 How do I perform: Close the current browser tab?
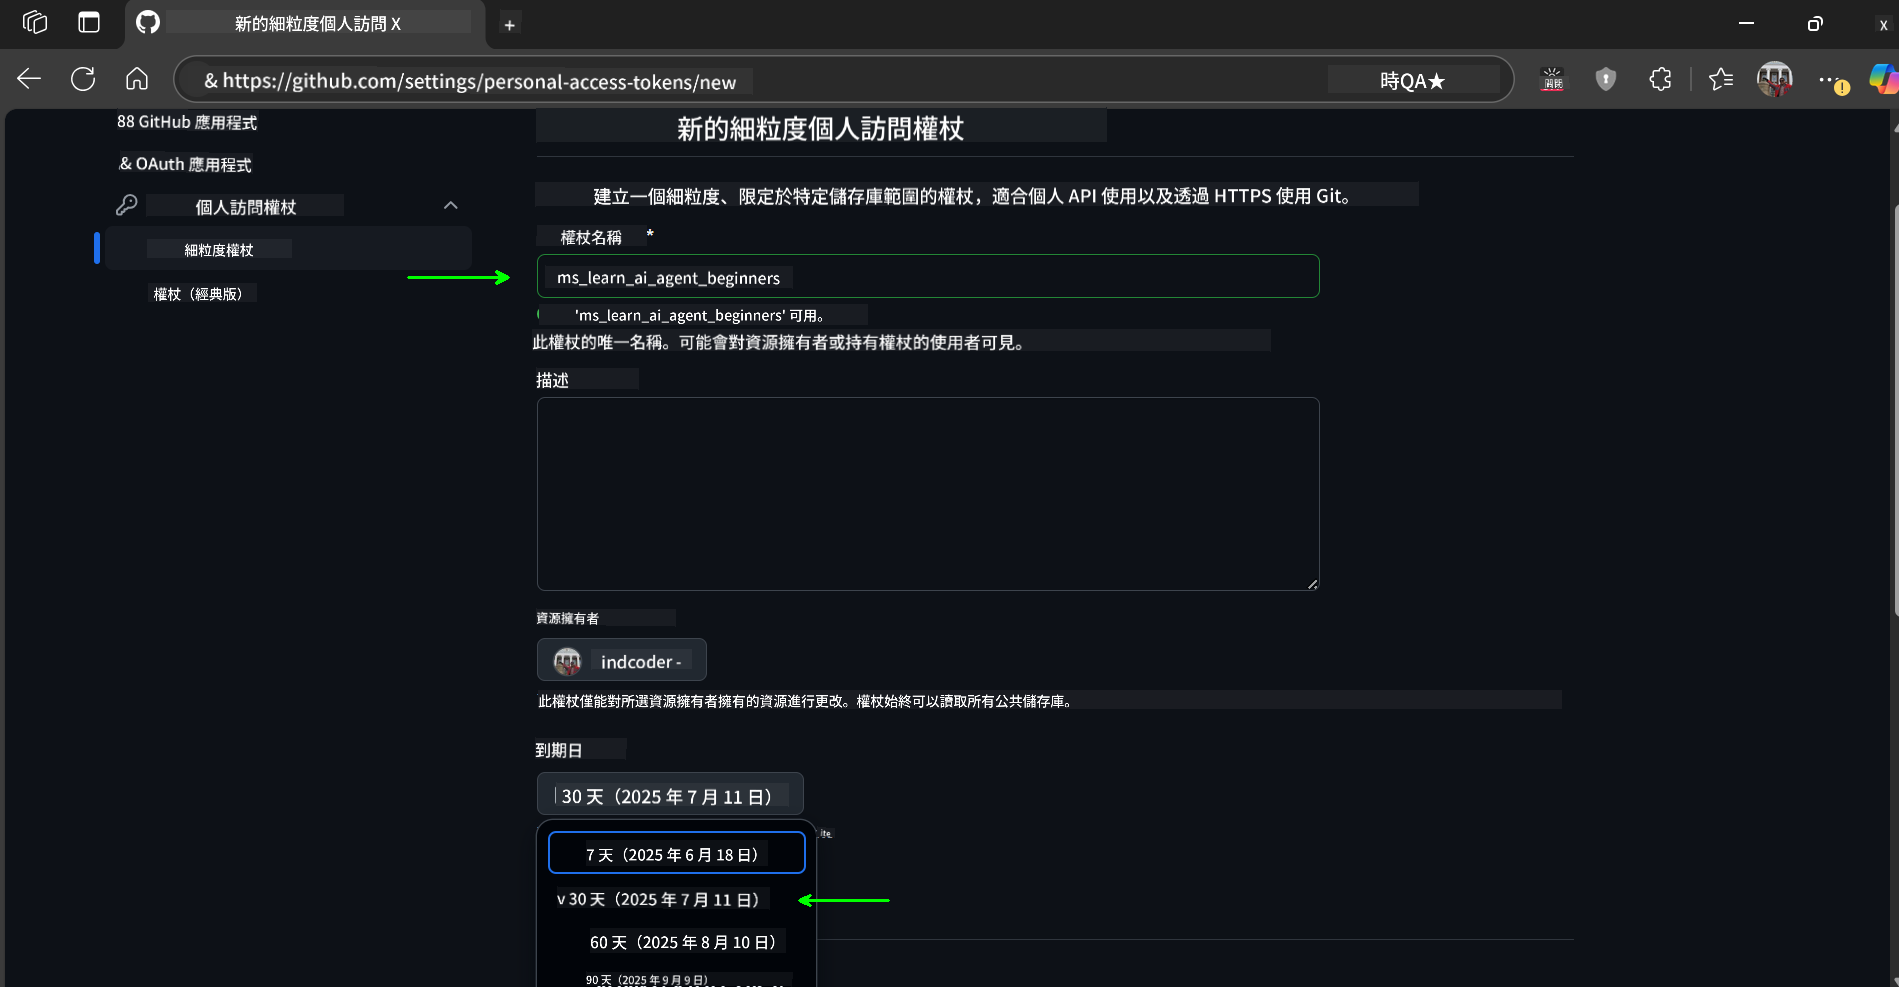[x=396, y=23]
